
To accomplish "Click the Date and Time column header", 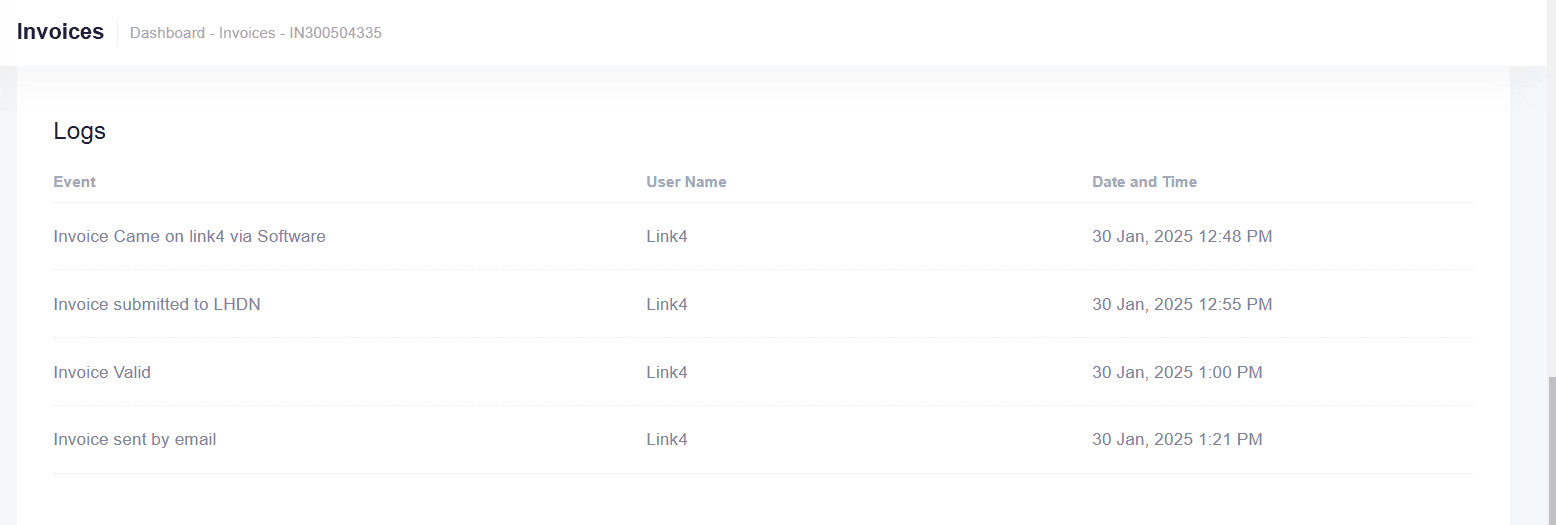I will pos(1144,182).
